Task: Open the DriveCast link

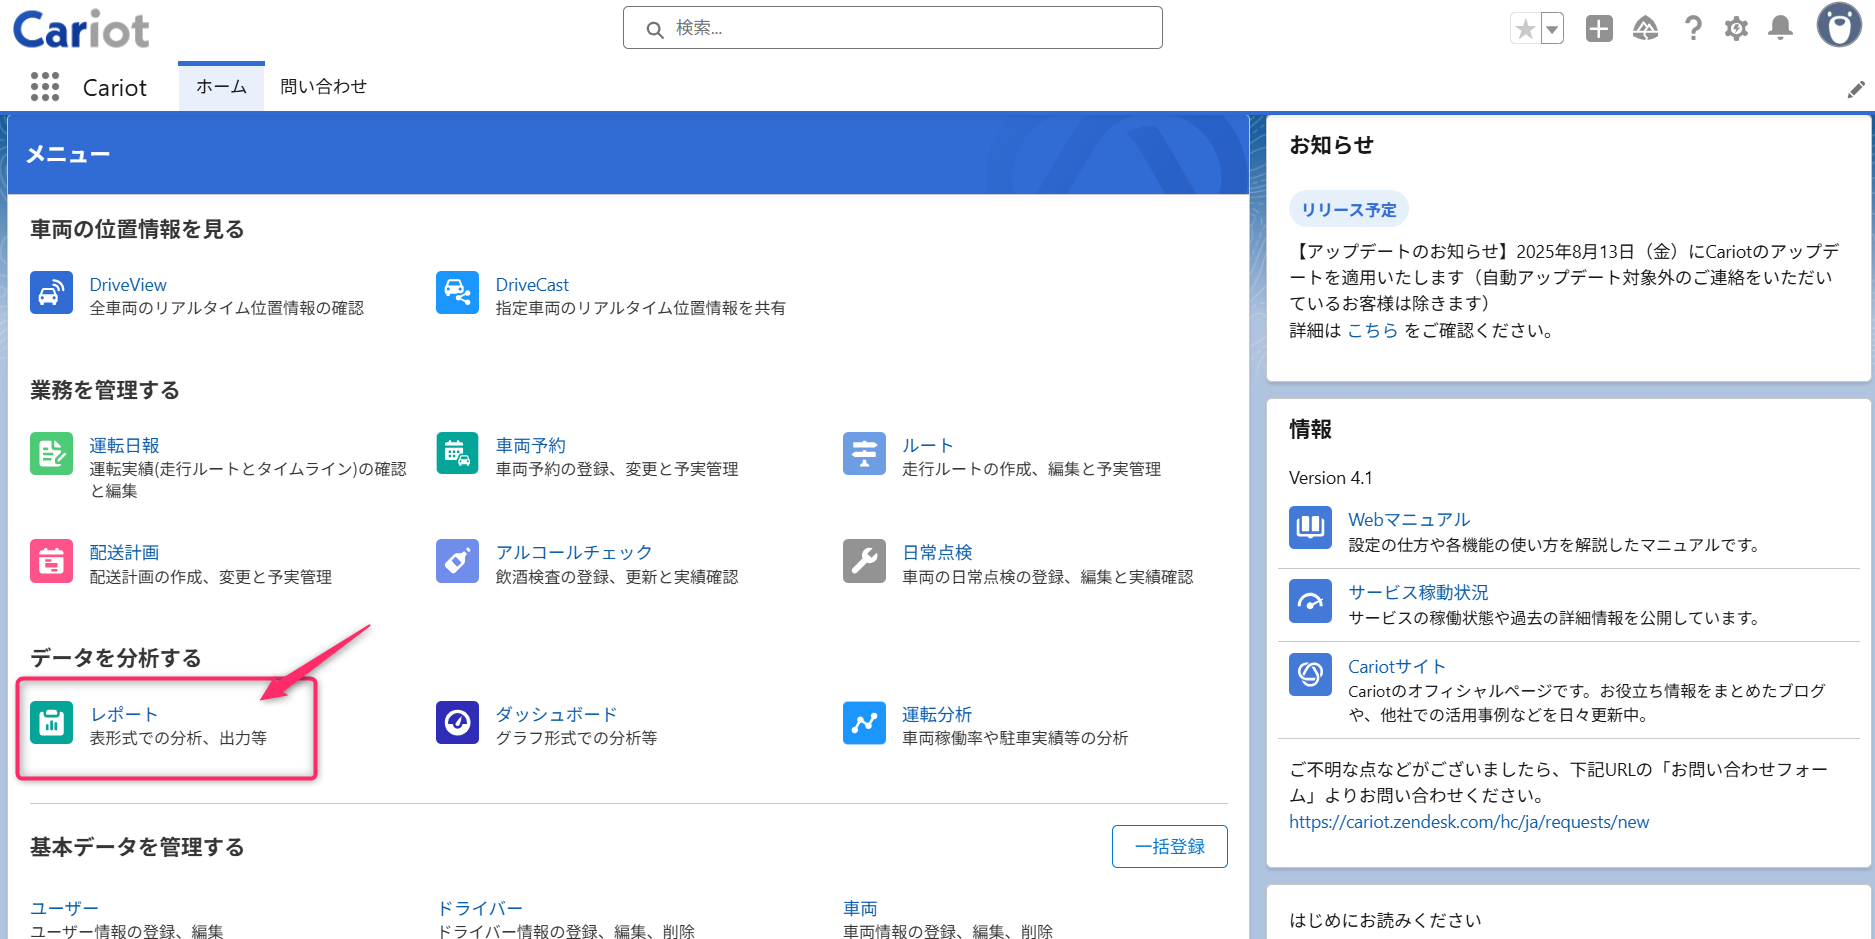Action: tap(532, 285)
